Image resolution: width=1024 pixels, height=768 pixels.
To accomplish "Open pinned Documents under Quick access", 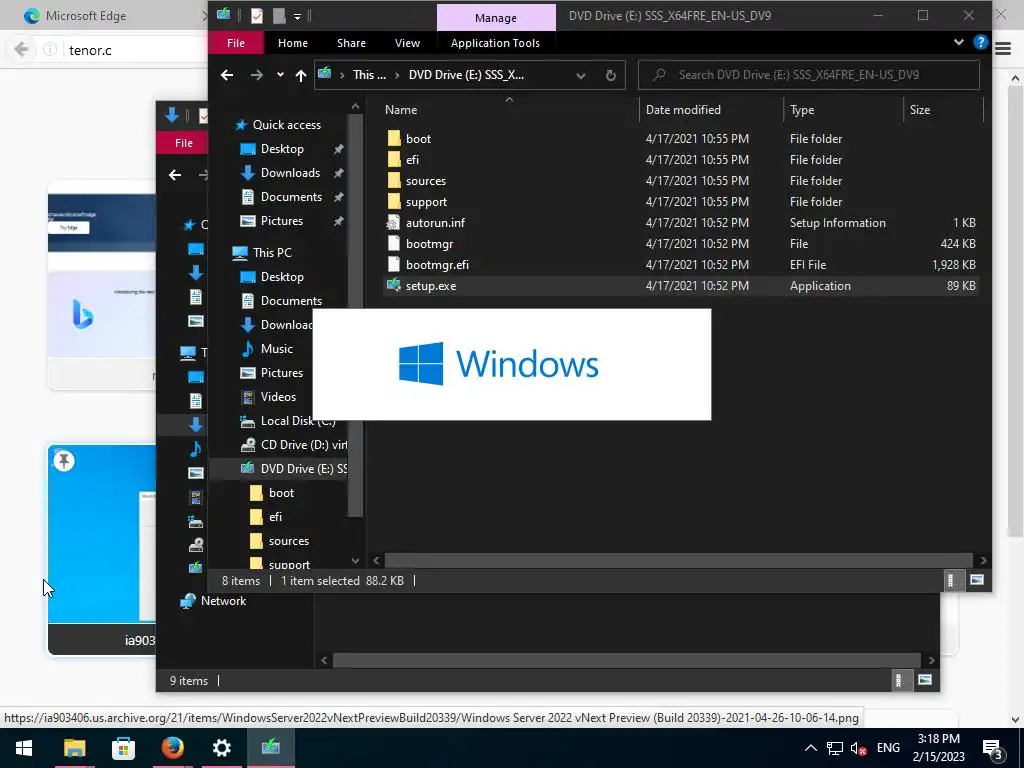I will [291, 197].
